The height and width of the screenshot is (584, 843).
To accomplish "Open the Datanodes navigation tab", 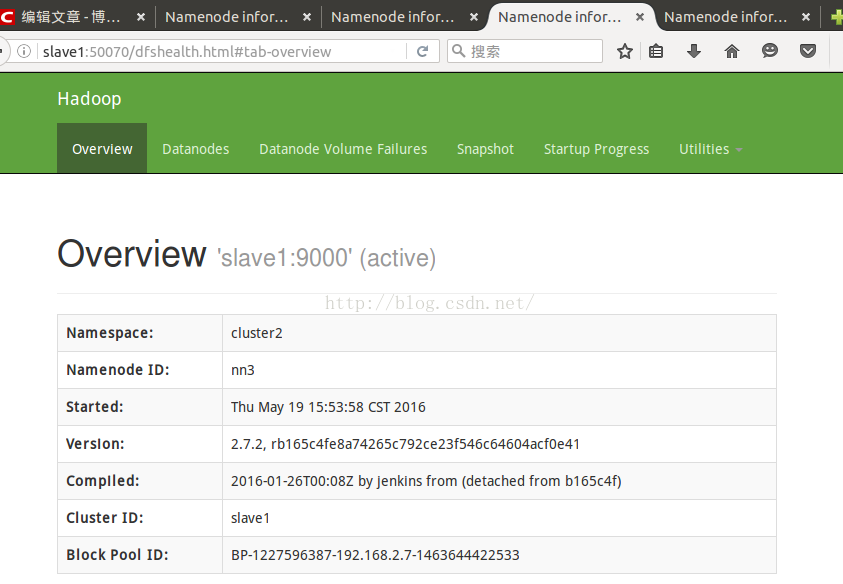I will (196, 149).
